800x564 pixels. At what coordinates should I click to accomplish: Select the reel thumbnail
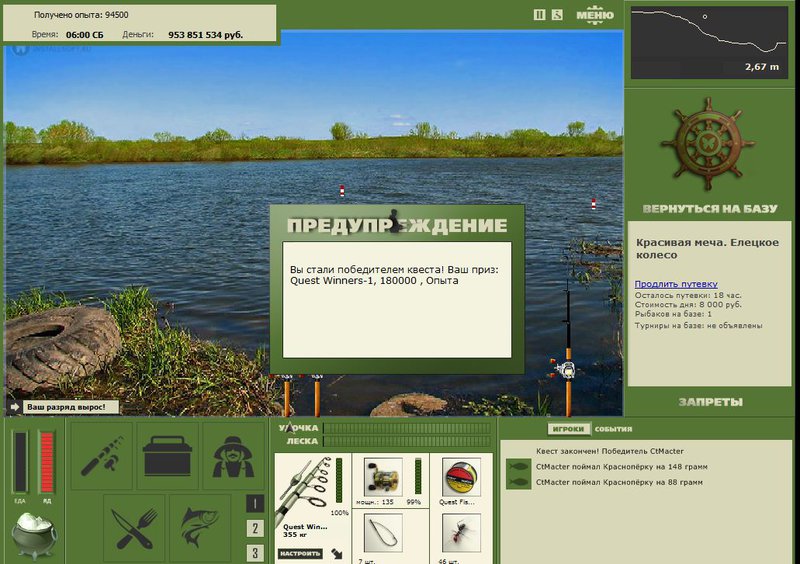383,477
